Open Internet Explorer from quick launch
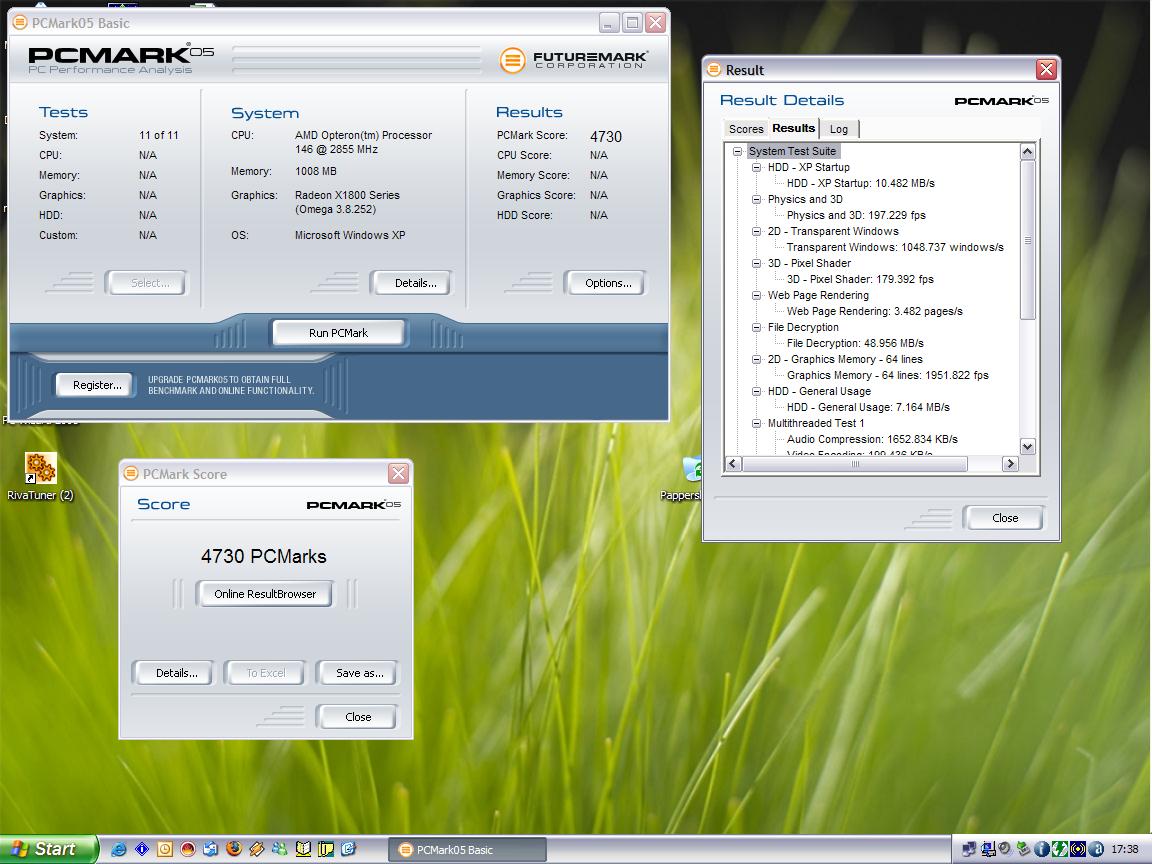1152x864 pixels. pos(118,849)
